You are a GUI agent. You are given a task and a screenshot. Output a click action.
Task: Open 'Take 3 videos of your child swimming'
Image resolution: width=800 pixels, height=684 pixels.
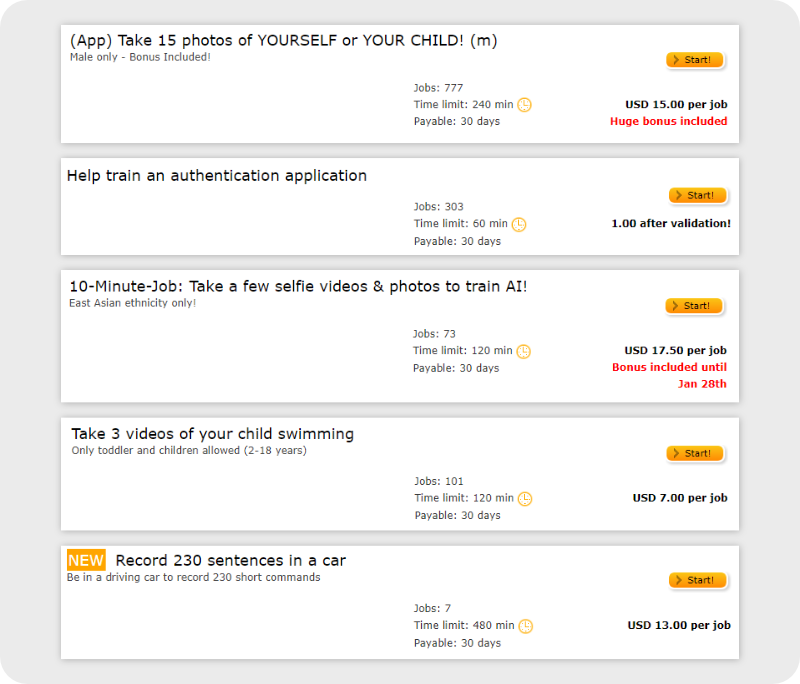[x=213, y=434]
